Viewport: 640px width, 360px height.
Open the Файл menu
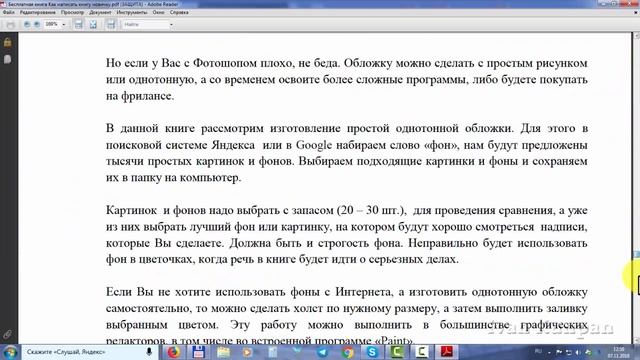point(9,12)
